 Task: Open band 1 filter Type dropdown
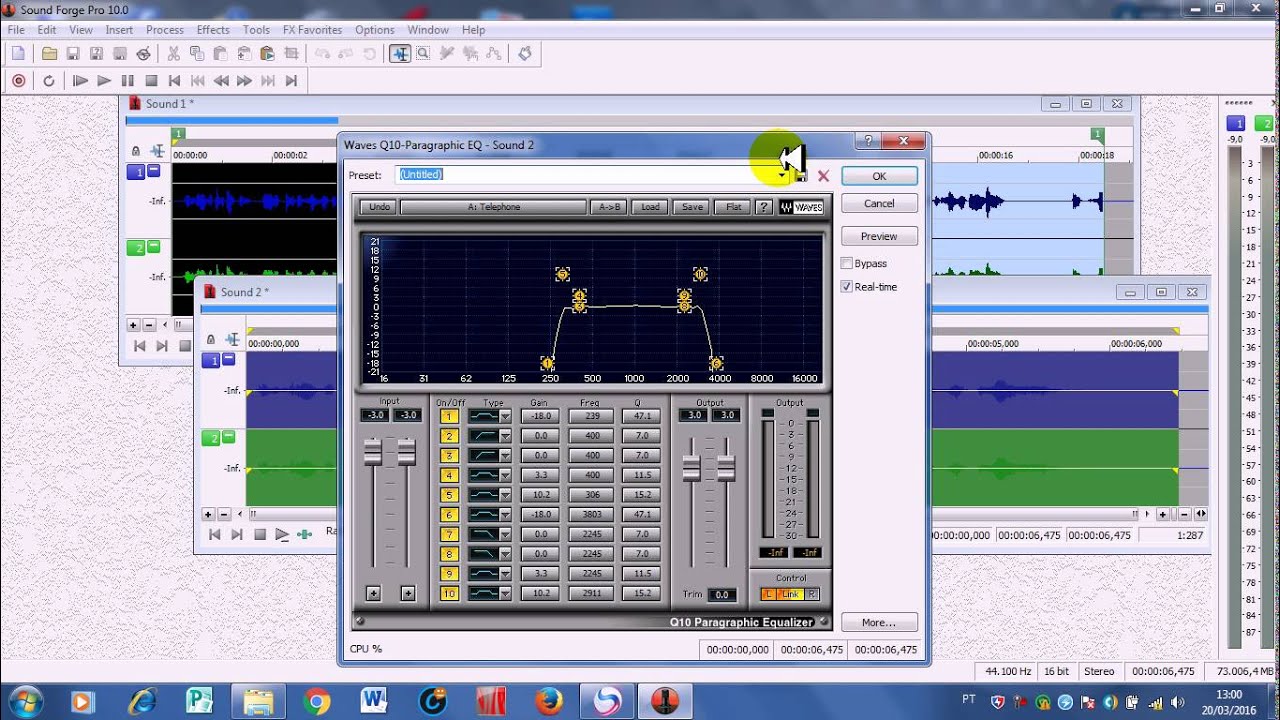pos(505,416)
